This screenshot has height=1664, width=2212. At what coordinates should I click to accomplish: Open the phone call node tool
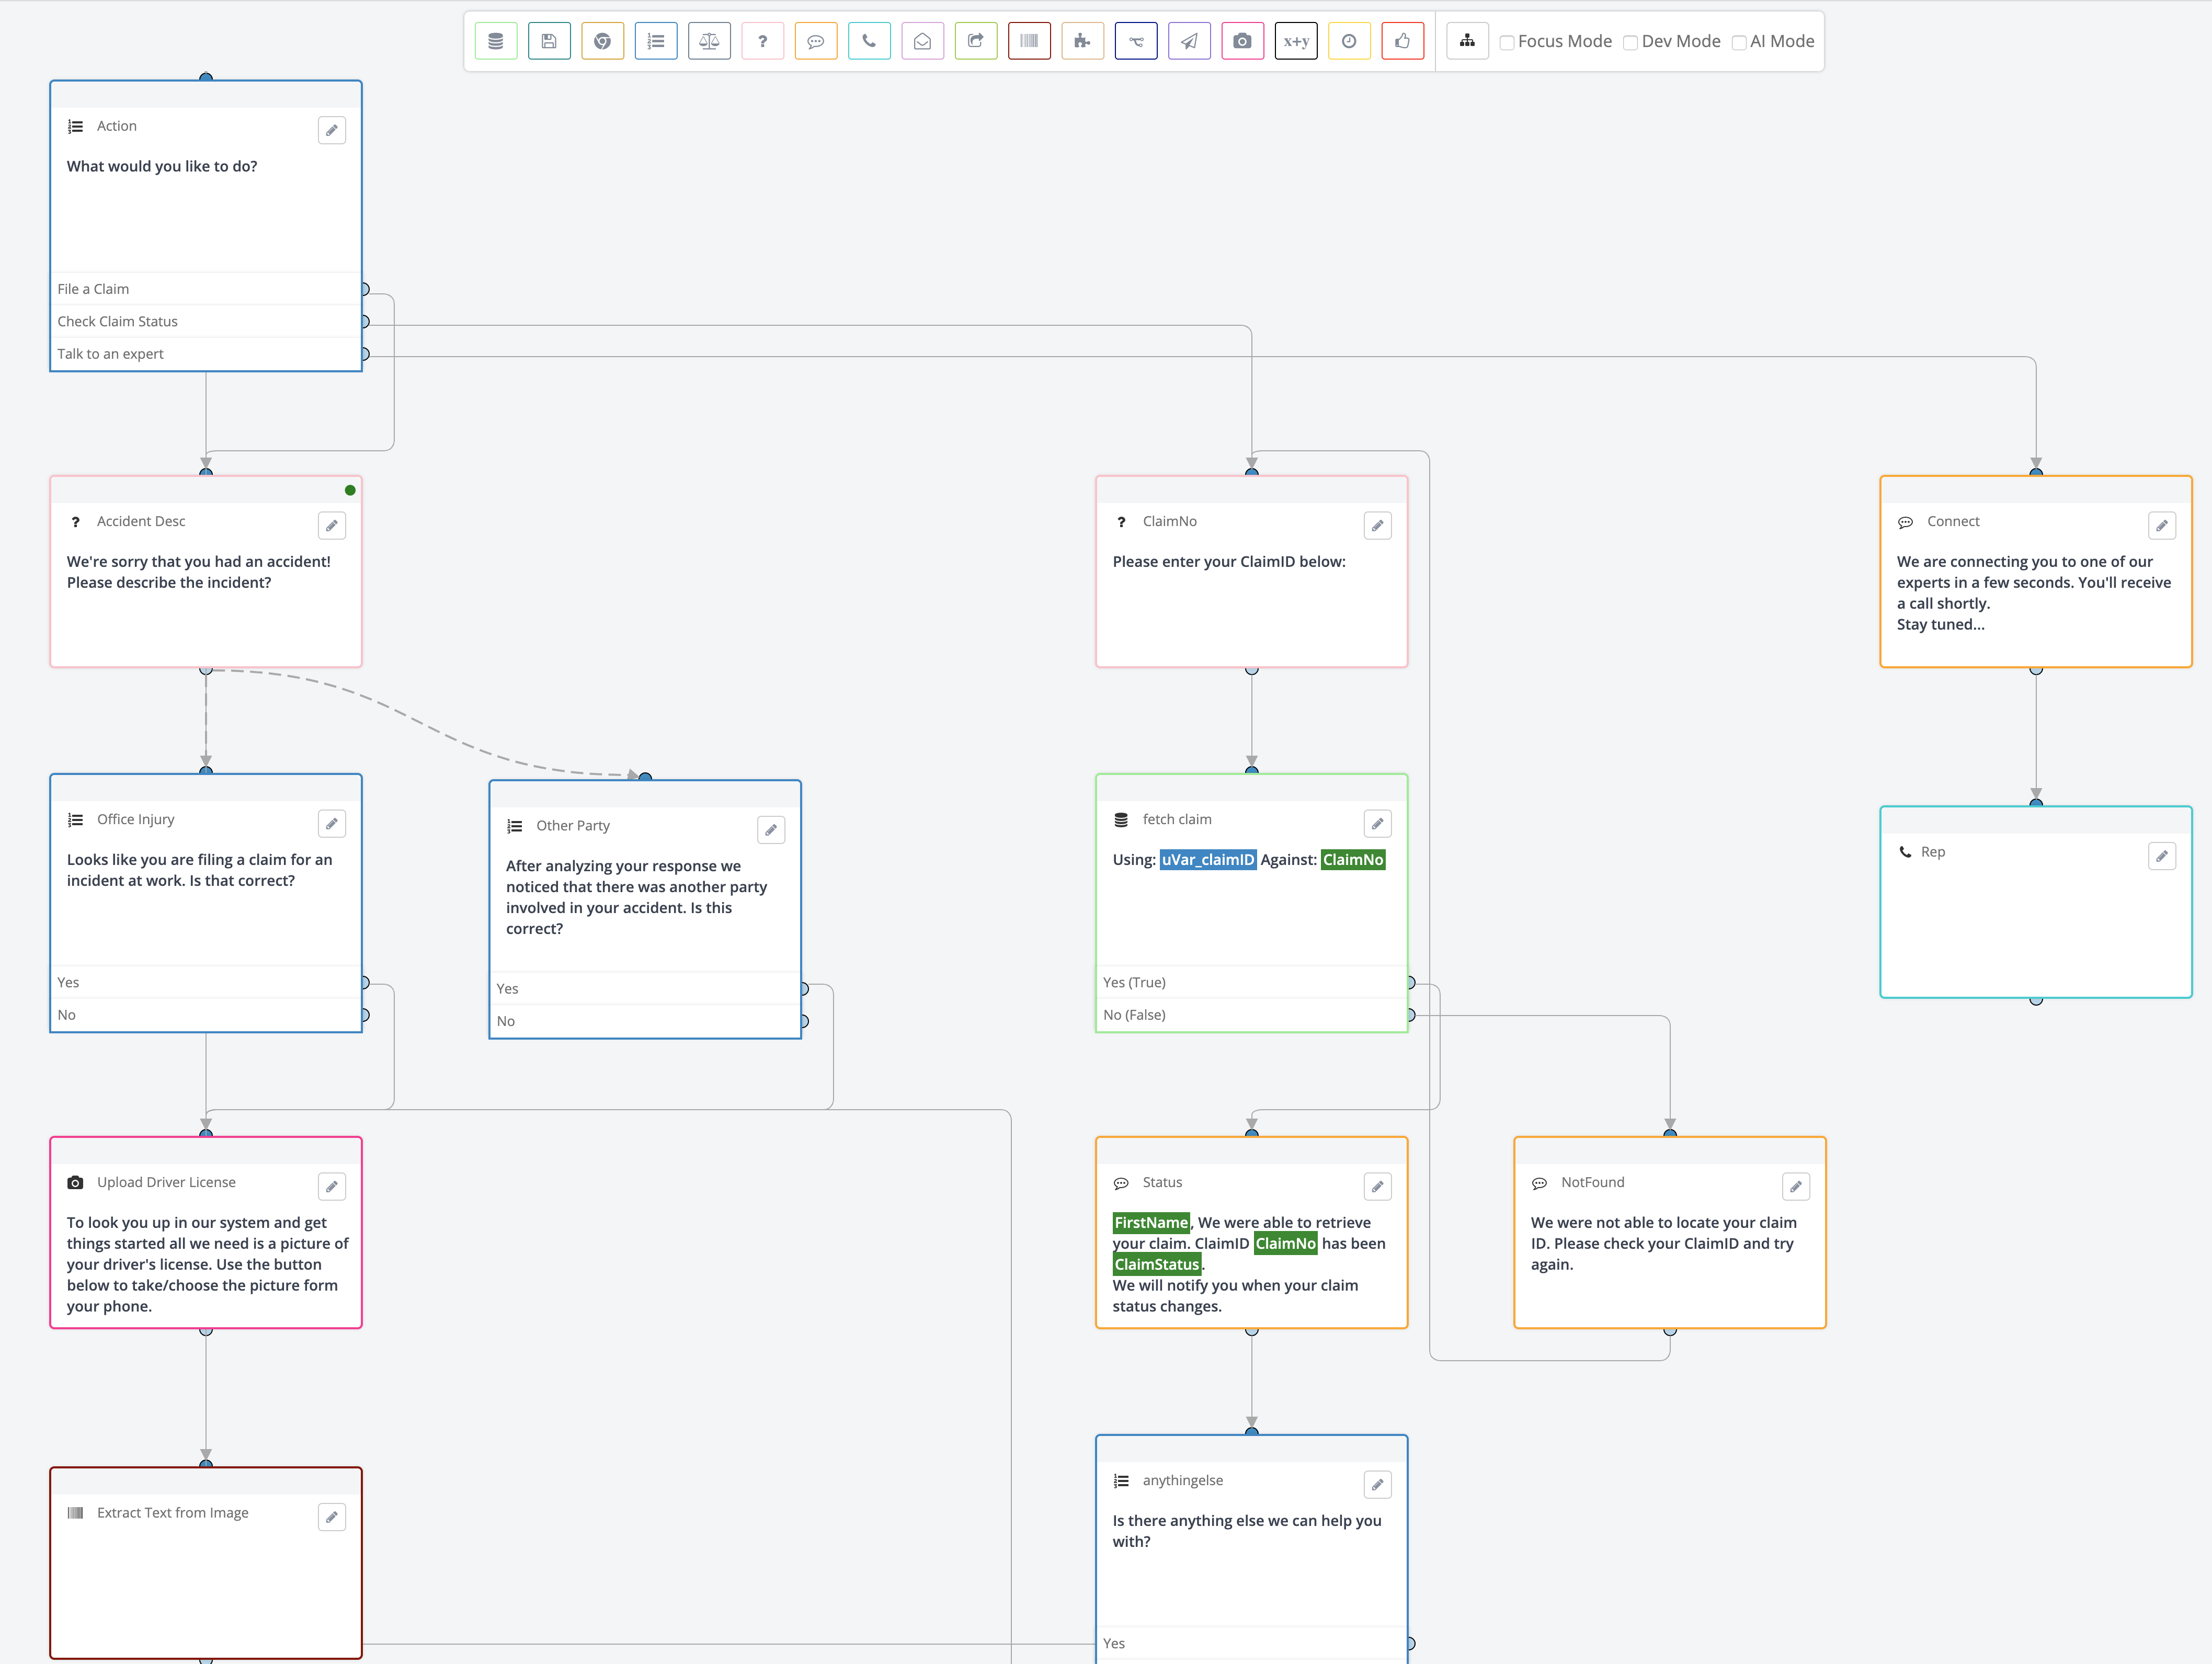[869, 41]
